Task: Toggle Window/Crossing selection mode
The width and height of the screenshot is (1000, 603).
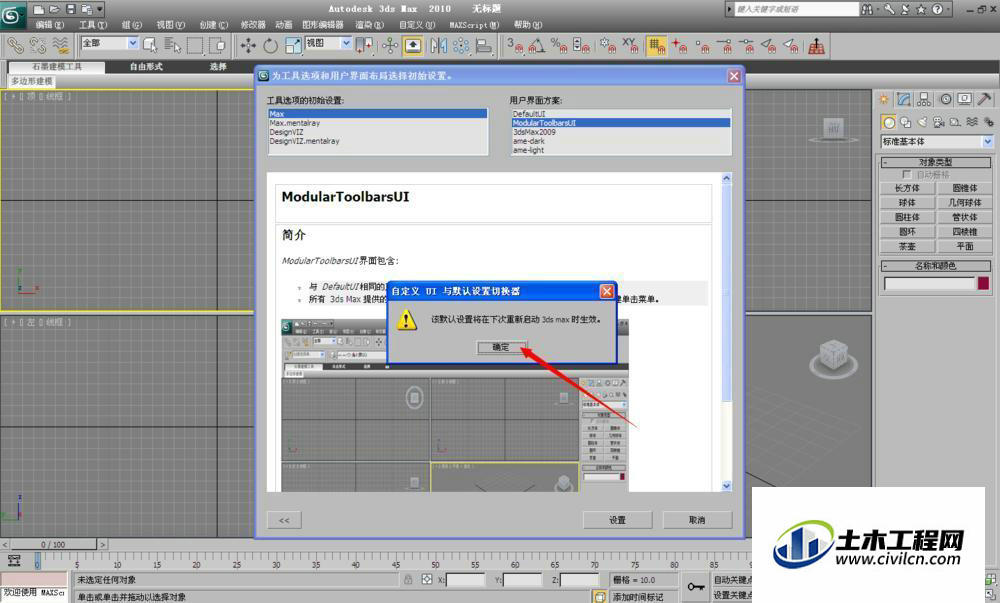Action: 217,45
